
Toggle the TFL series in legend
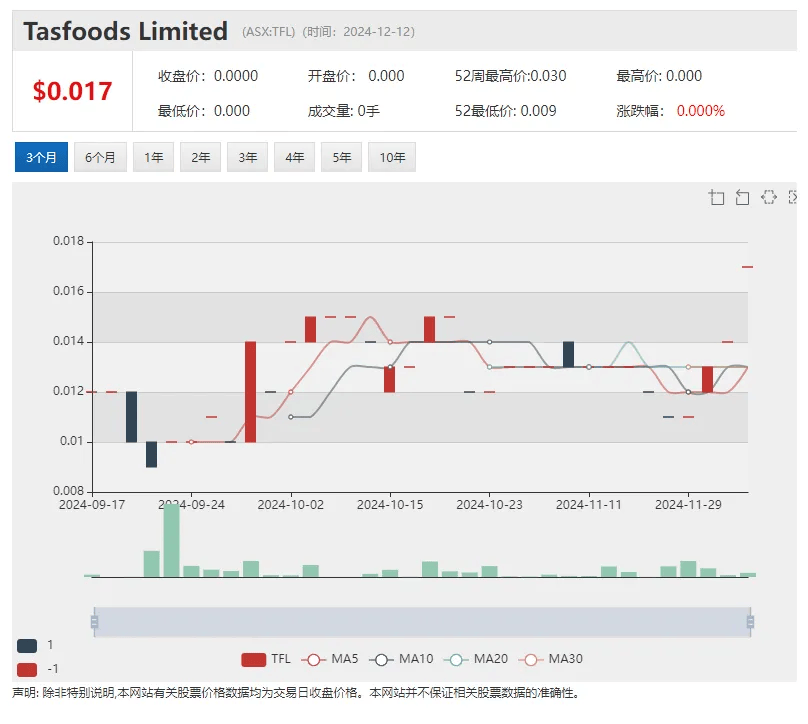point(267,659)
